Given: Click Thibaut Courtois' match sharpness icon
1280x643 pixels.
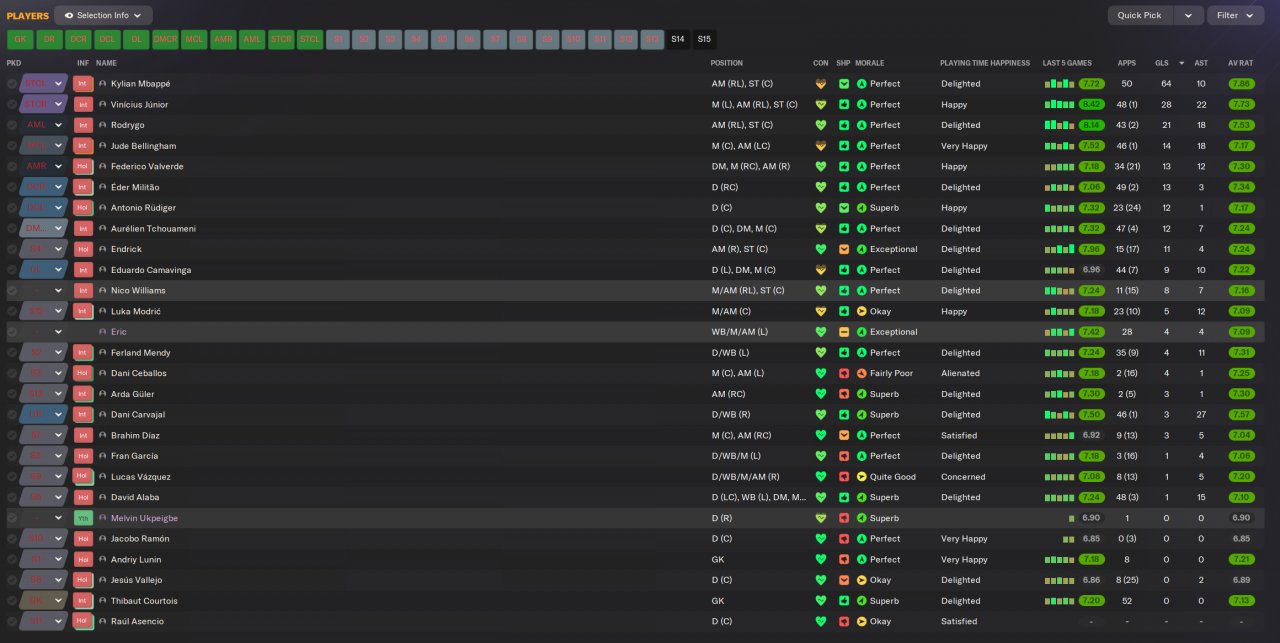Looking at the screenshot, I should pyautogui.click(x=844, y=601).
